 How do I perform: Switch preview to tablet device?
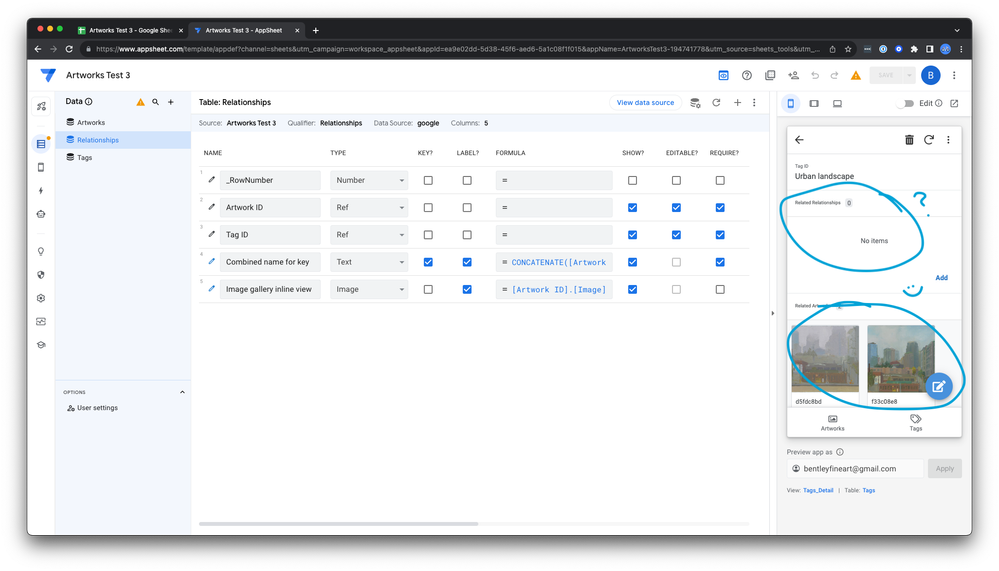pos(814,103)
